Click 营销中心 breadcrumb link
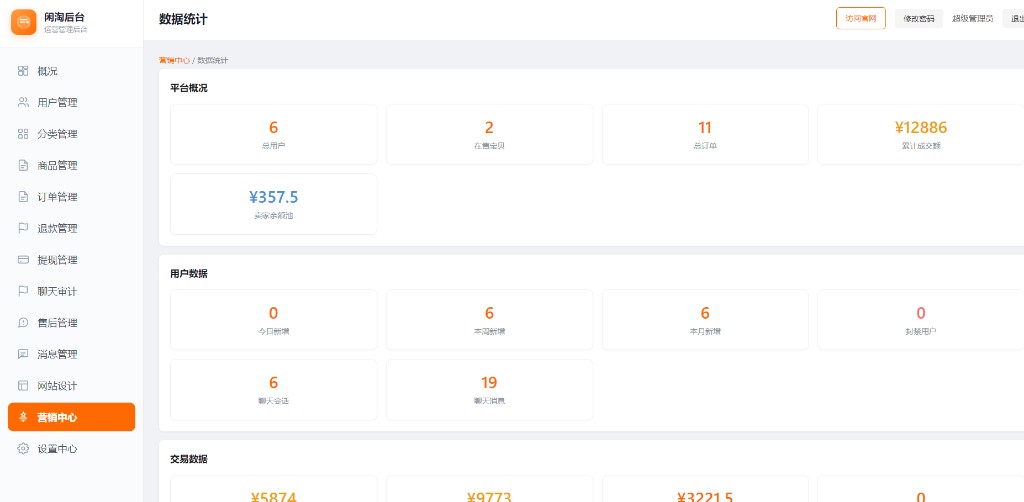This screenshot has width=1024, height=502. [174, 60]
